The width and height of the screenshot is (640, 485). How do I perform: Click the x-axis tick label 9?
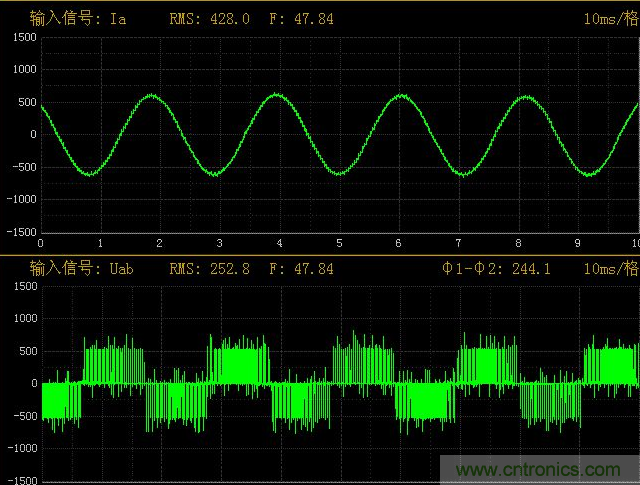tap(578, 243)
